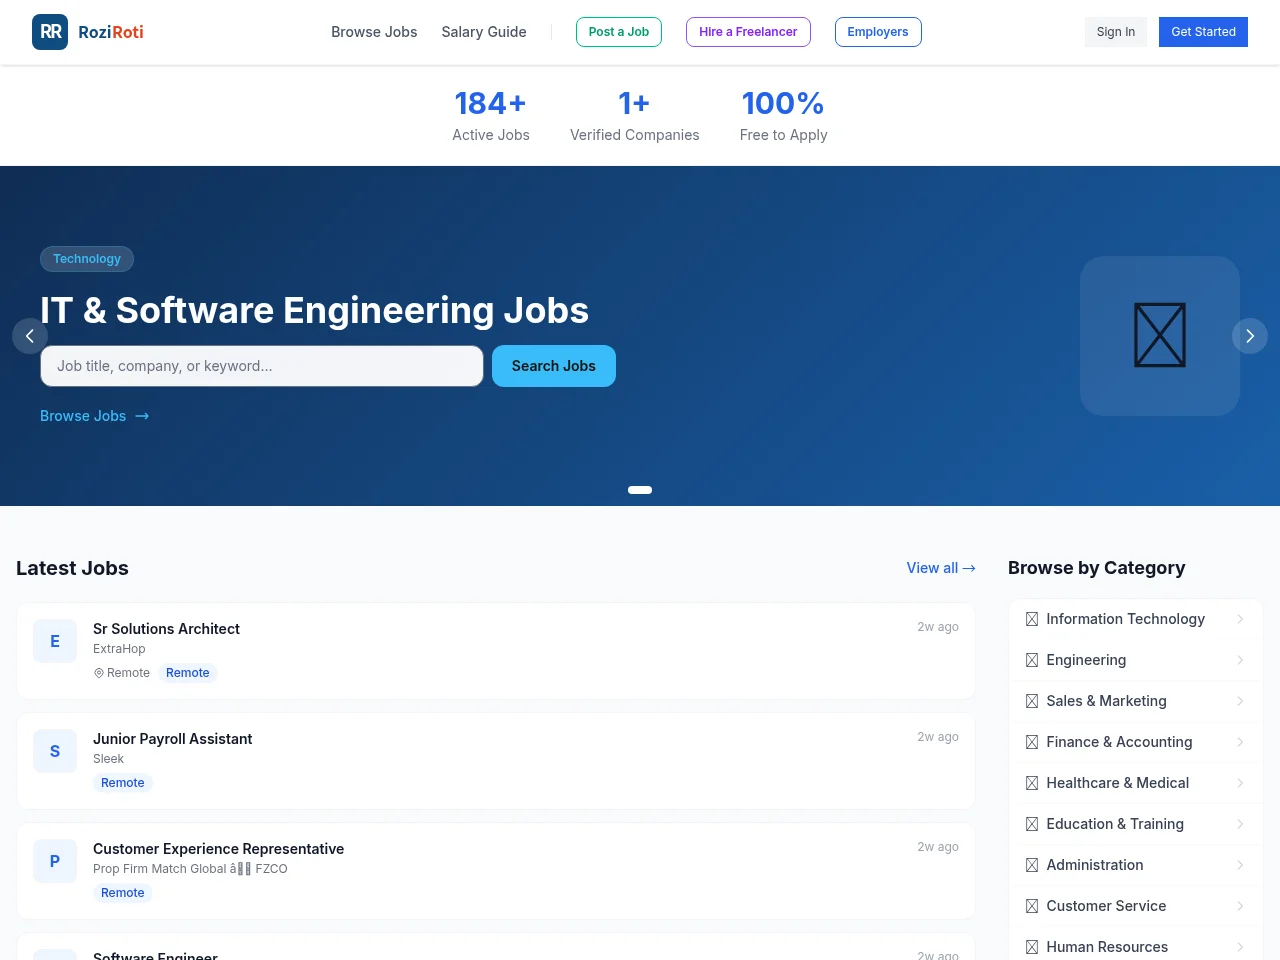Expand Healthcare & Medical chevron

click(x=1240, y=783)
